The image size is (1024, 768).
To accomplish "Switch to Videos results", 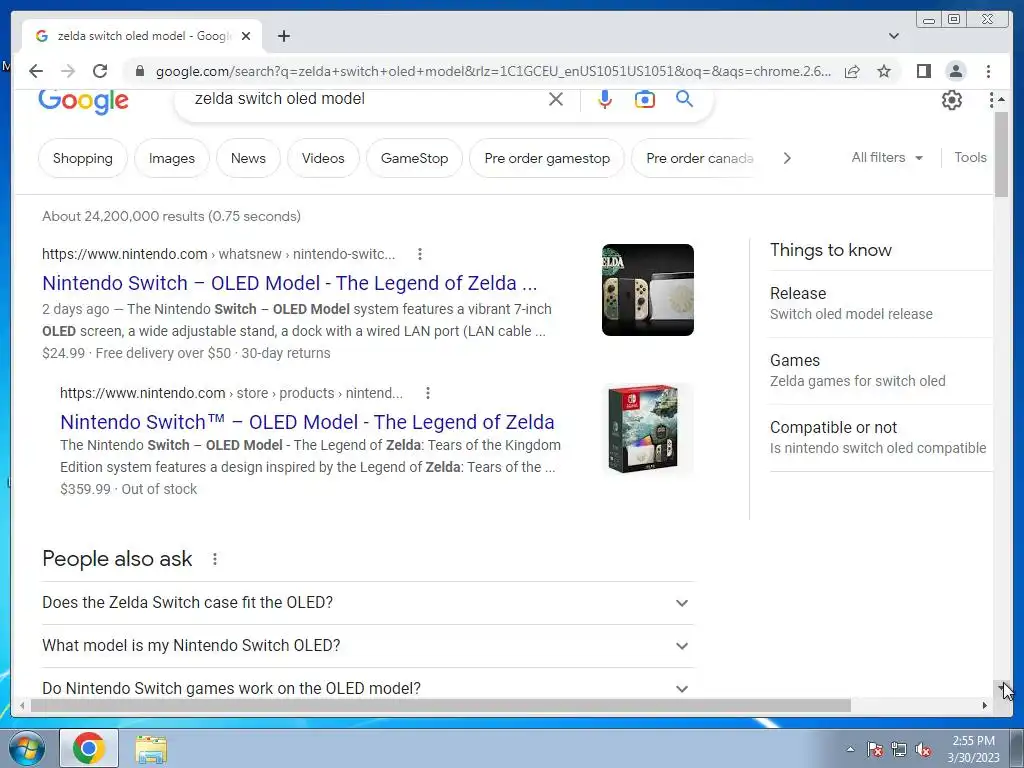I will point(323,158).
